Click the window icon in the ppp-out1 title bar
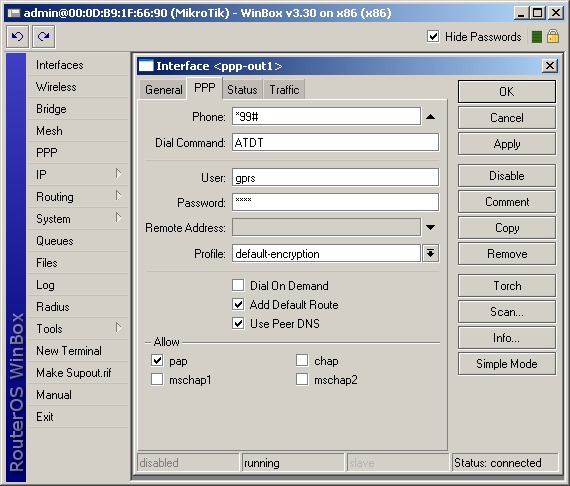Viewport: 570px width, 486px height. 146,66
